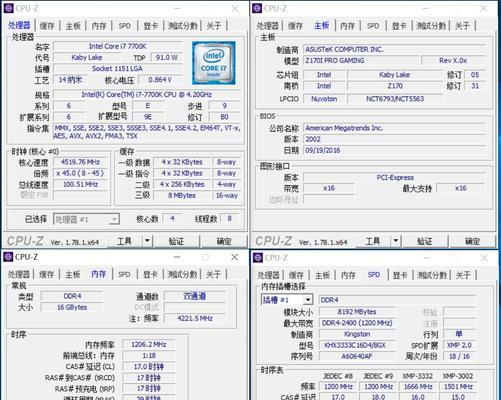
Task: Click the 100.51 MHz bus speed value
Action: (x=80, y=184)
